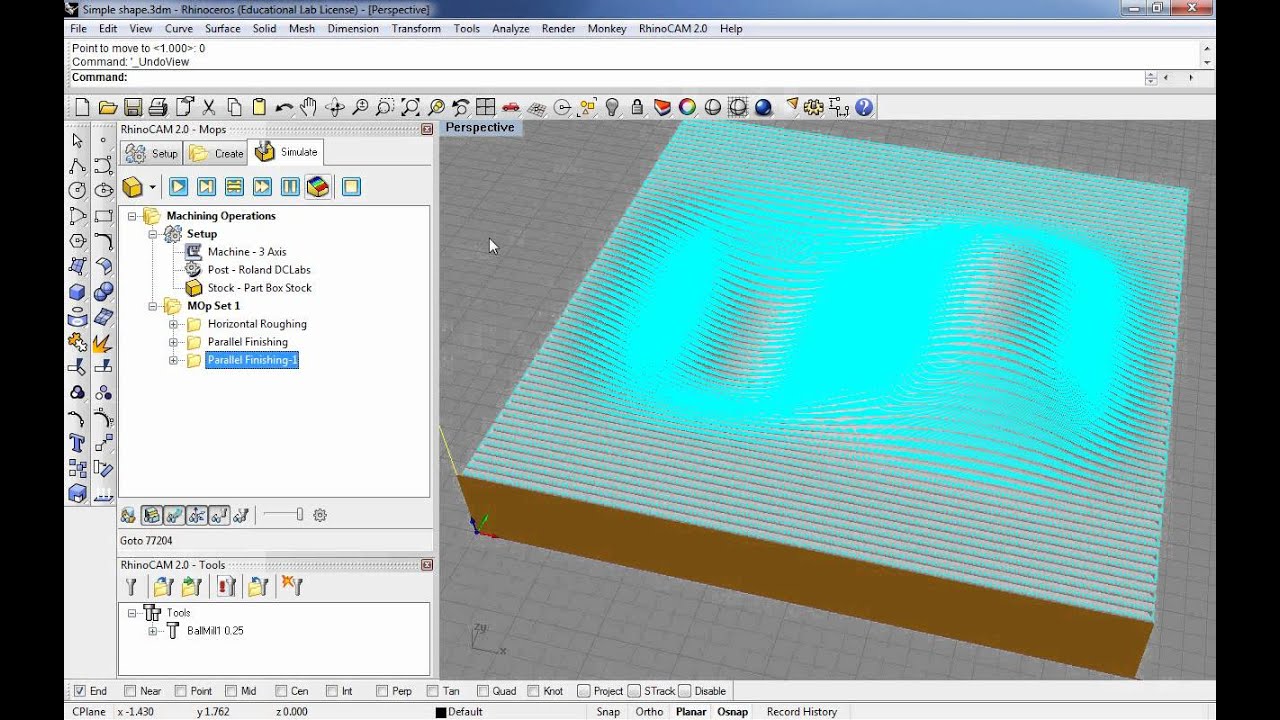Image resolution: width=1280 pixels, height=720 pixels.
Task: Expand the Horizontal Roughing operation
Action: coord(173,324)
